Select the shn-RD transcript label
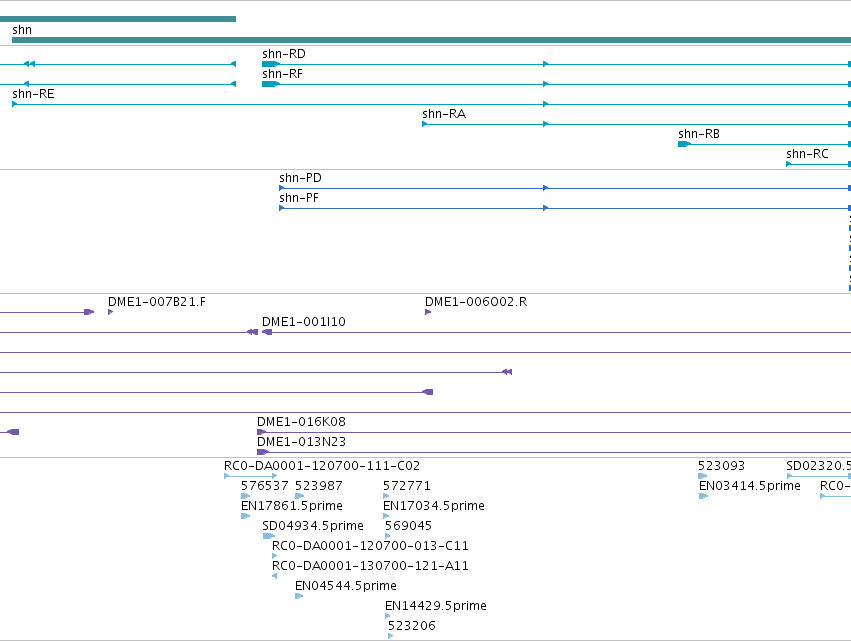 [284, 54]
